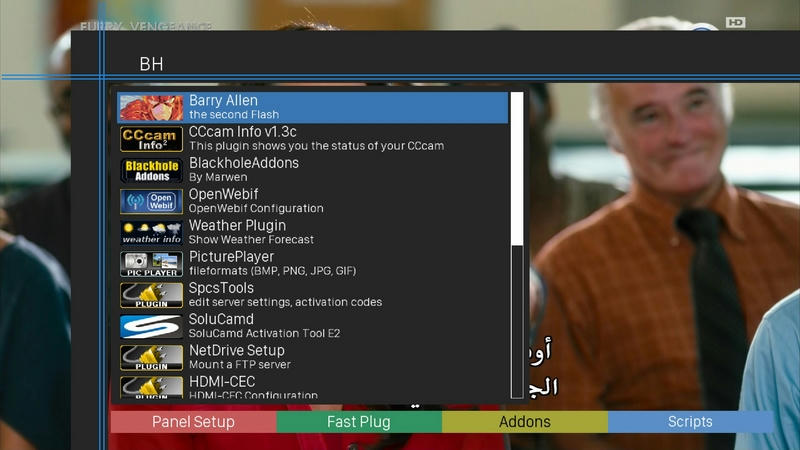Select the green Fast Plug button
Screen dimensions: 800x450
click(x=359, y=422)
